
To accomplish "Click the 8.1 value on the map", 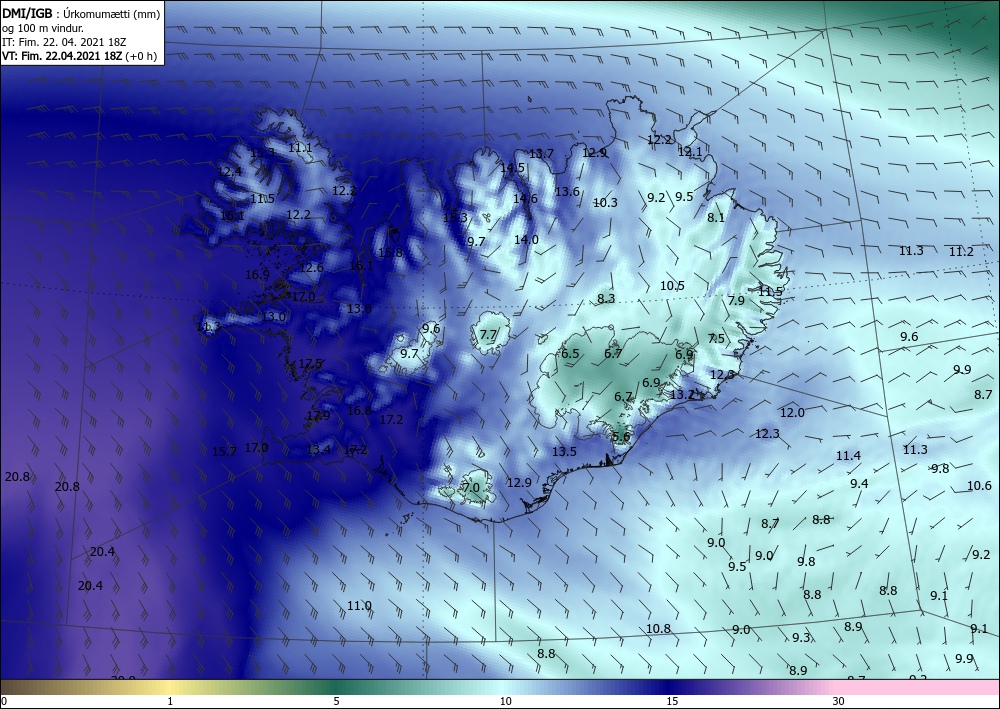I will (716, 217).
